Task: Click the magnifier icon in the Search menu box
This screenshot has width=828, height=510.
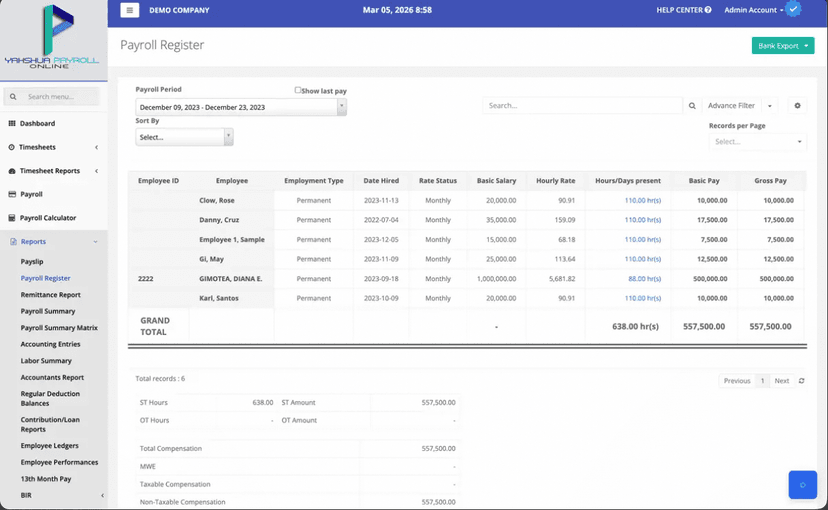Action: (13, 97)
